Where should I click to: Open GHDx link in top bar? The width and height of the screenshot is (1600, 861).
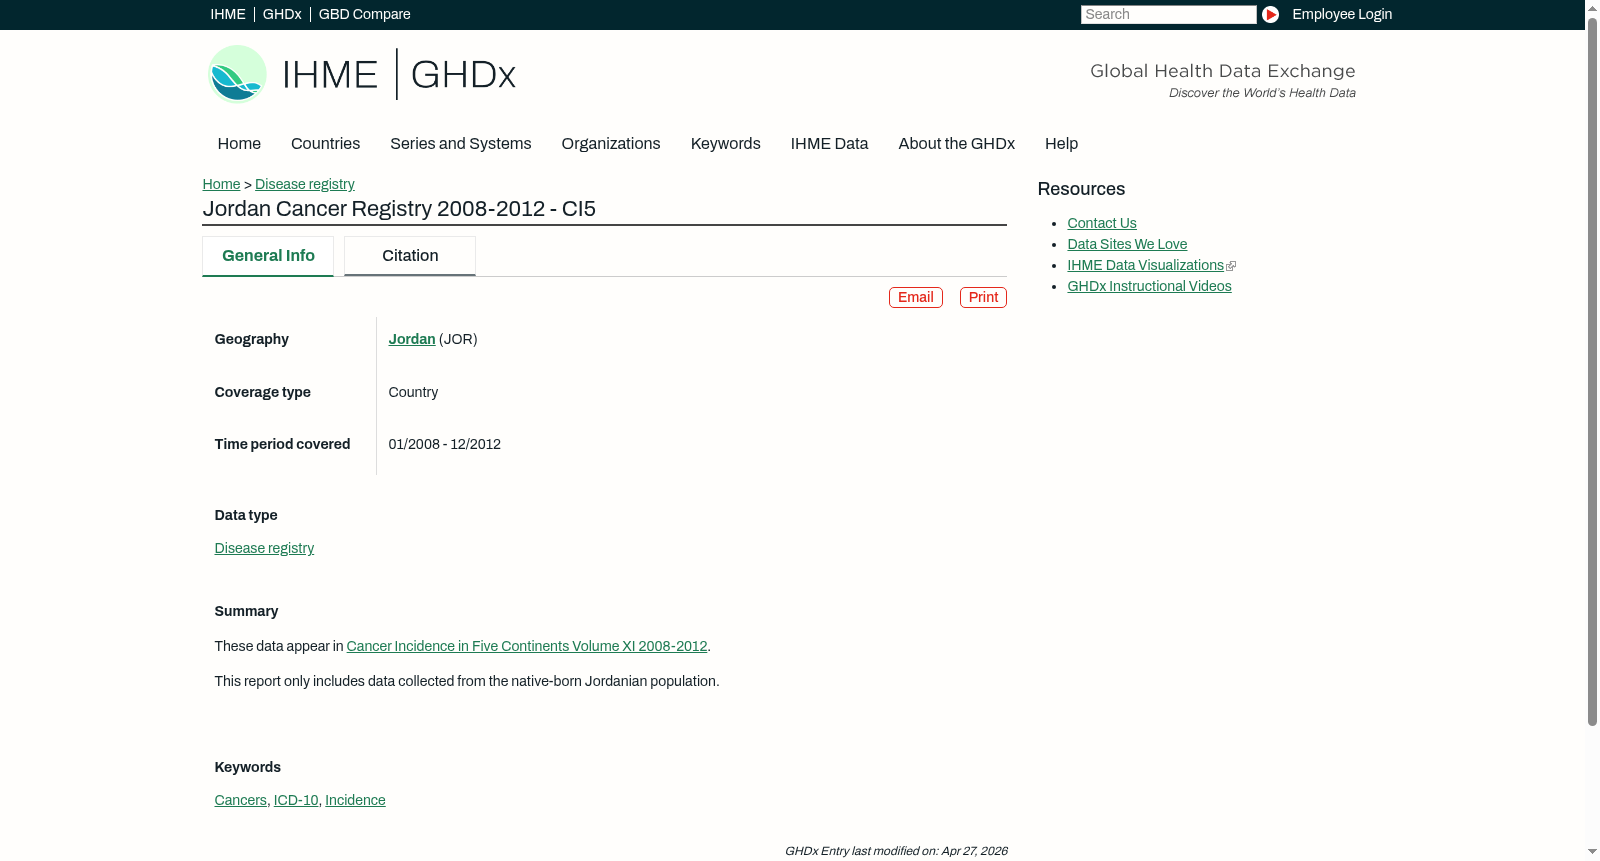282,14
